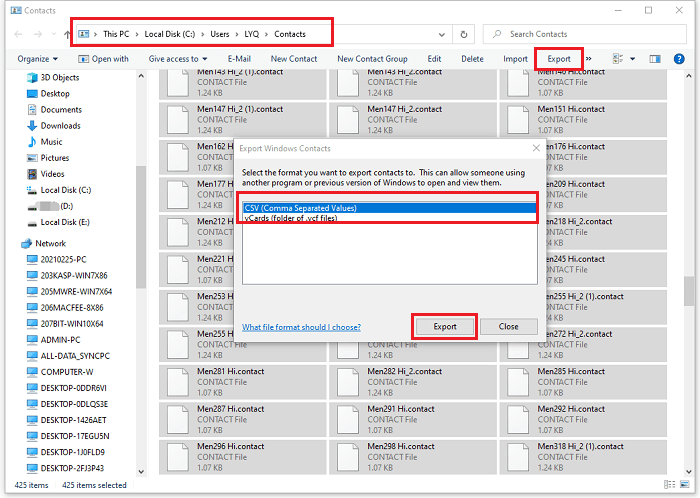700x498 pixels.
Task: Expand the address bar history dropdown arrow
Action: pos(442,34)
